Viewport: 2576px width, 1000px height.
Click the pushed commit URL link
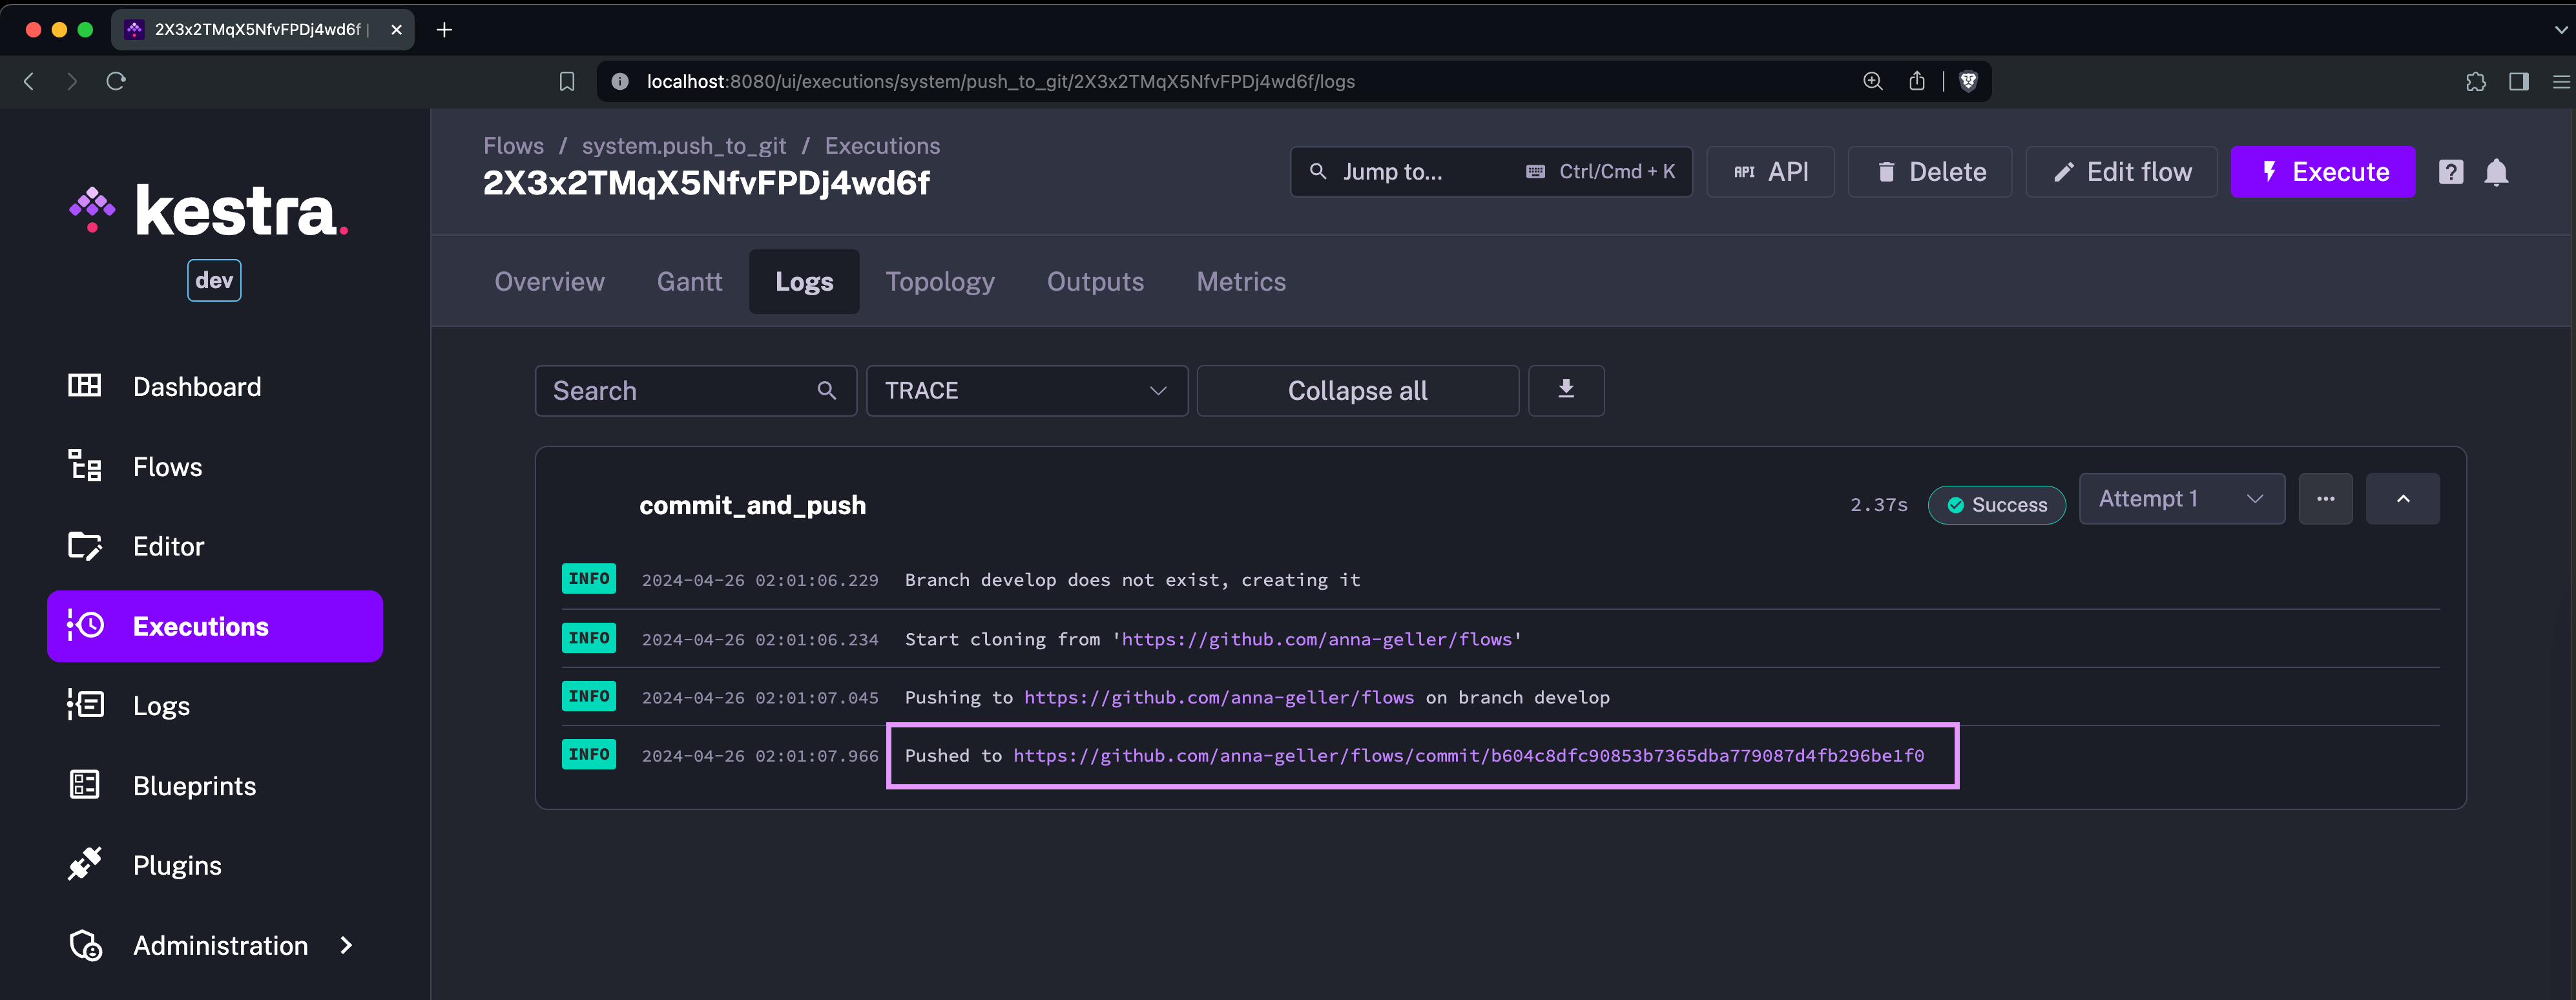point(1467,755)
